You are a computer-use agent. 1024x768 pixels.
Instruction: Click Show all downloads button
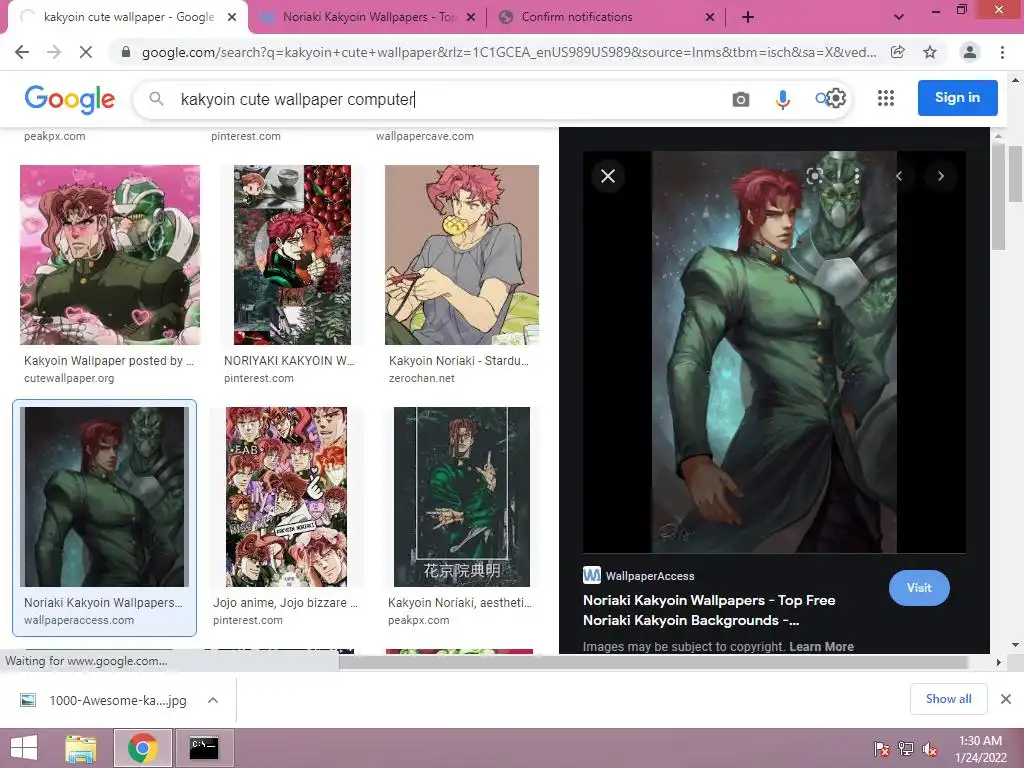point(948,699)
